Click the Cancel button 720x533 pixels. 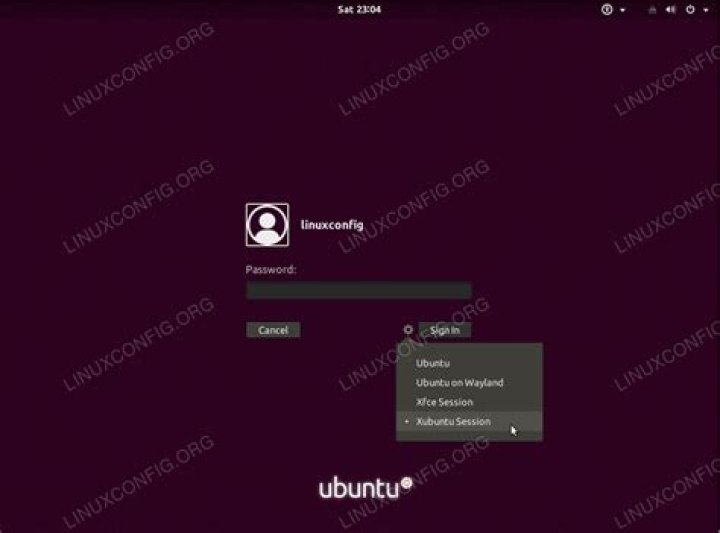(273, 330)
